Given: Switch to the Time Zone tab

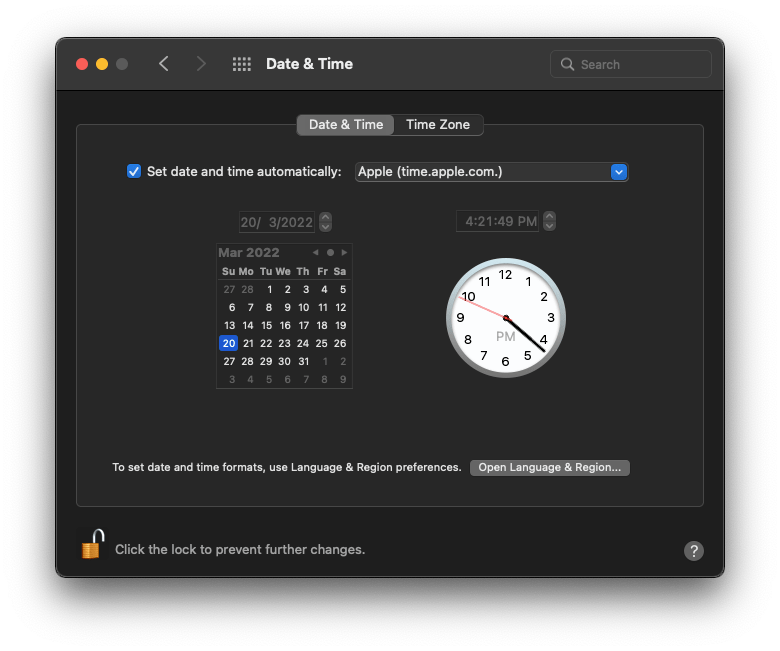Looking at the screenshot, I should (438, 125).
